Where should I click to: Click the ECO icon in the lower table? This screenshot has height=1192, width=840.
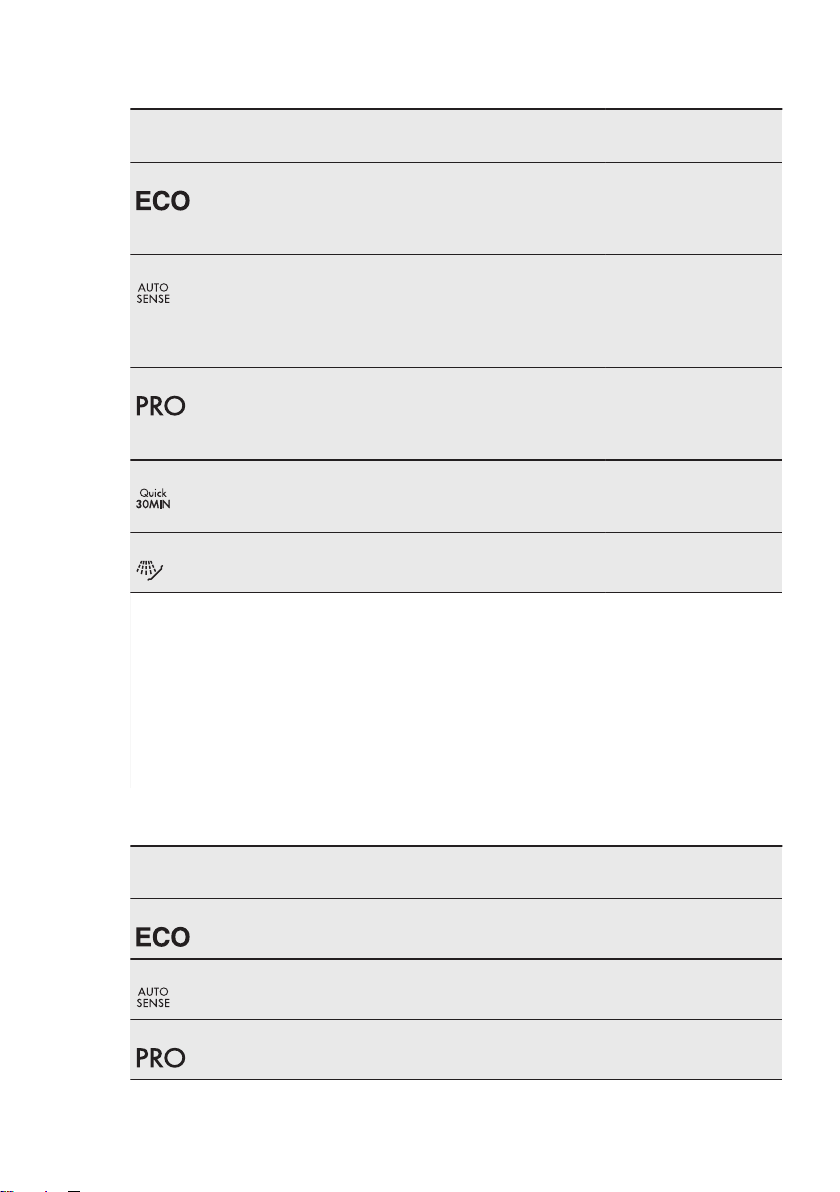coord(163,937)
